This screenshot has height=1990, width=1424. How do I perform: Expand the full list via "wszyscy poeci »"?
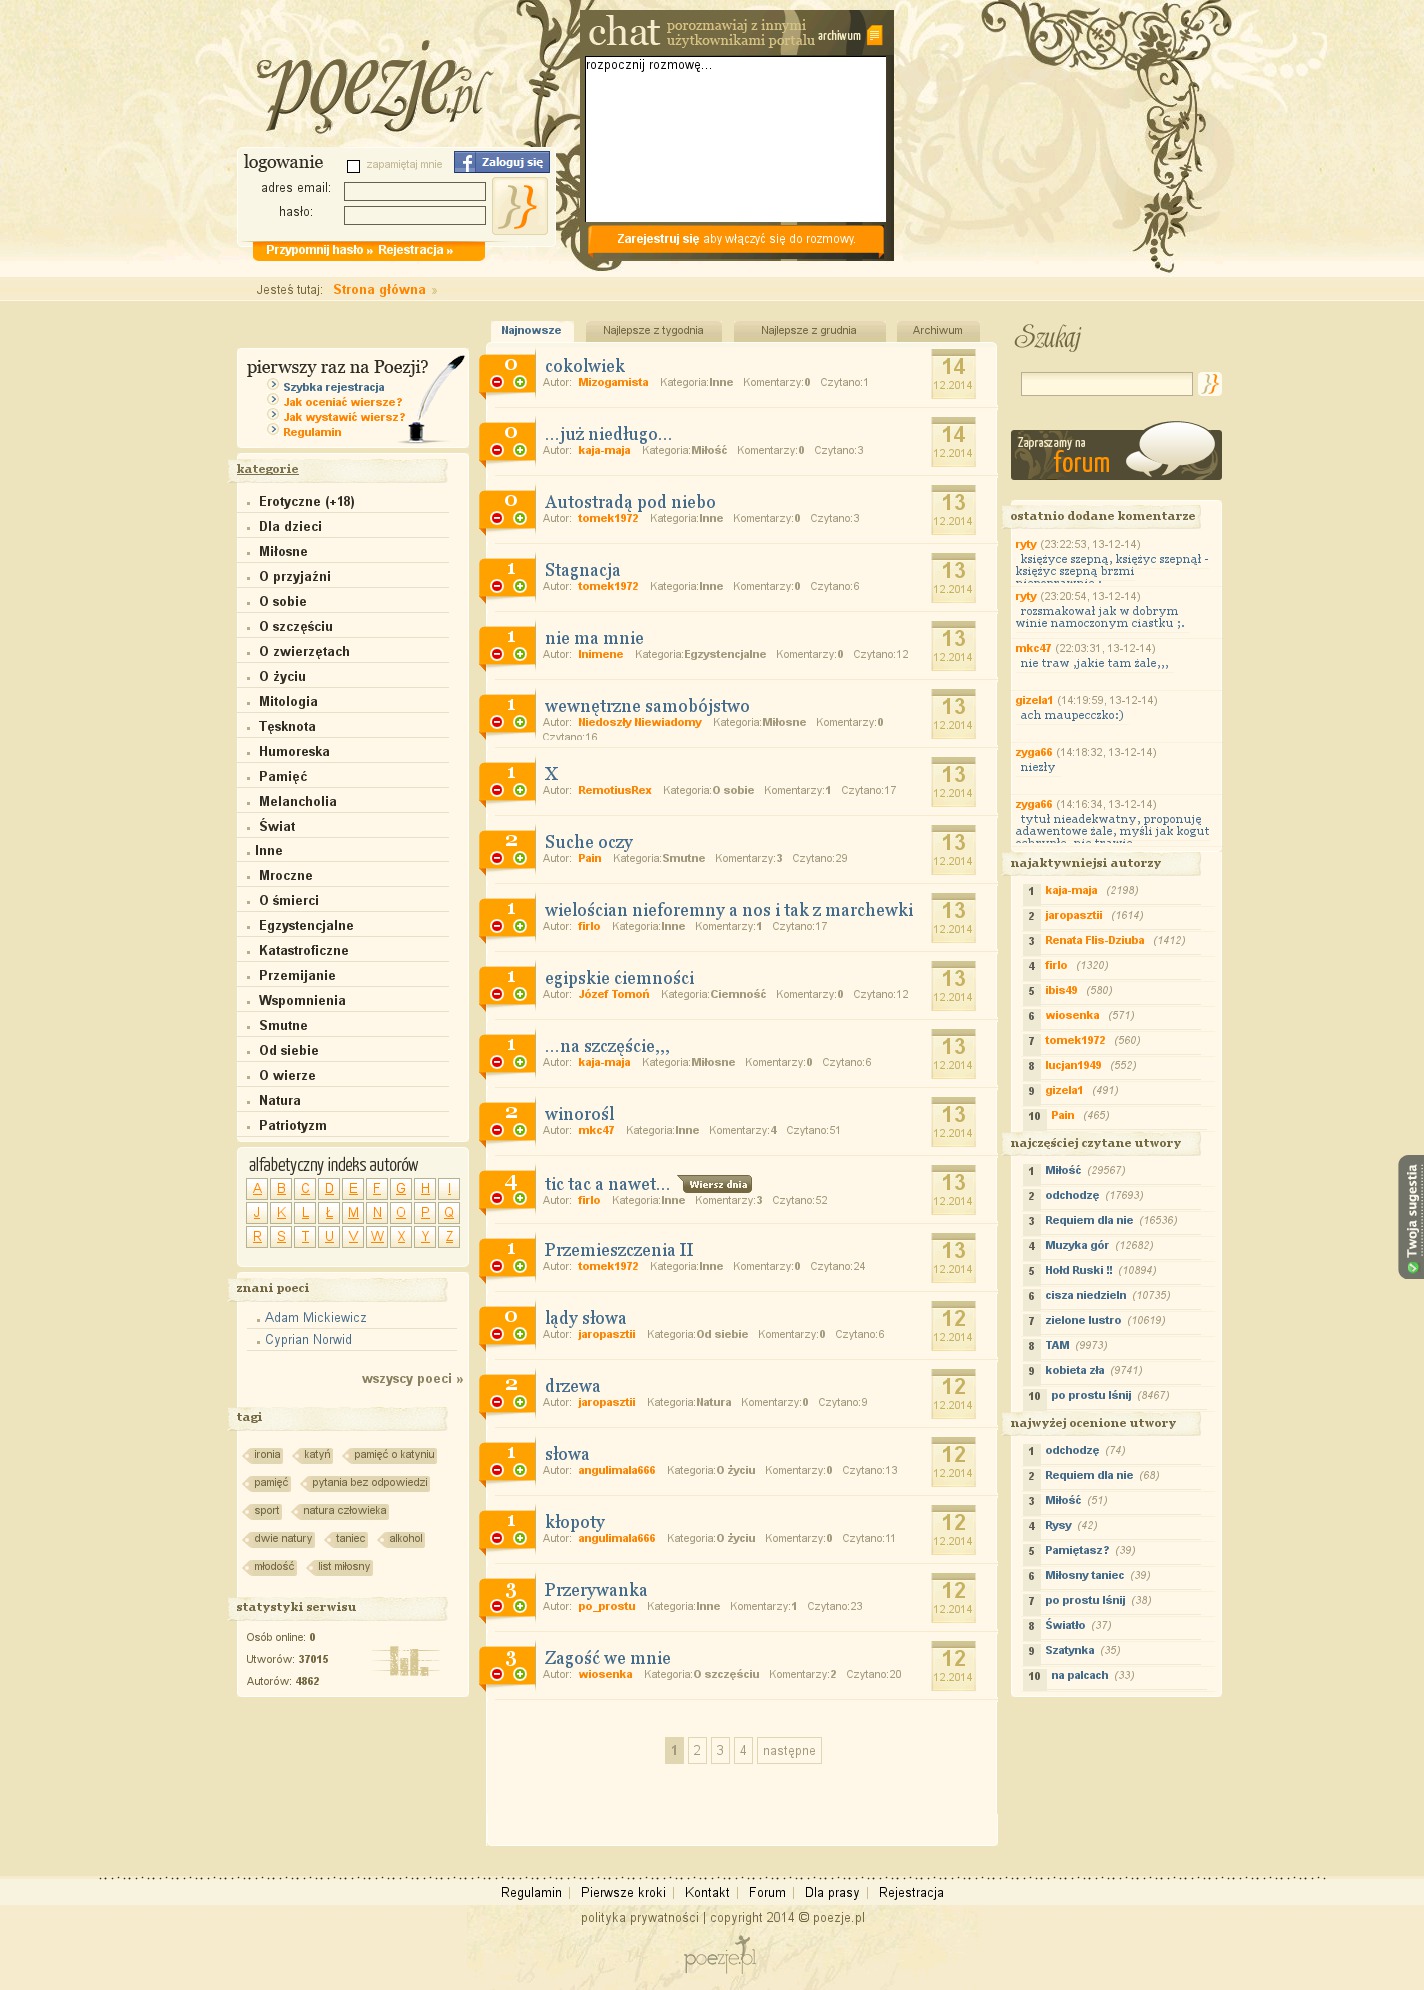pos(412,1379)
